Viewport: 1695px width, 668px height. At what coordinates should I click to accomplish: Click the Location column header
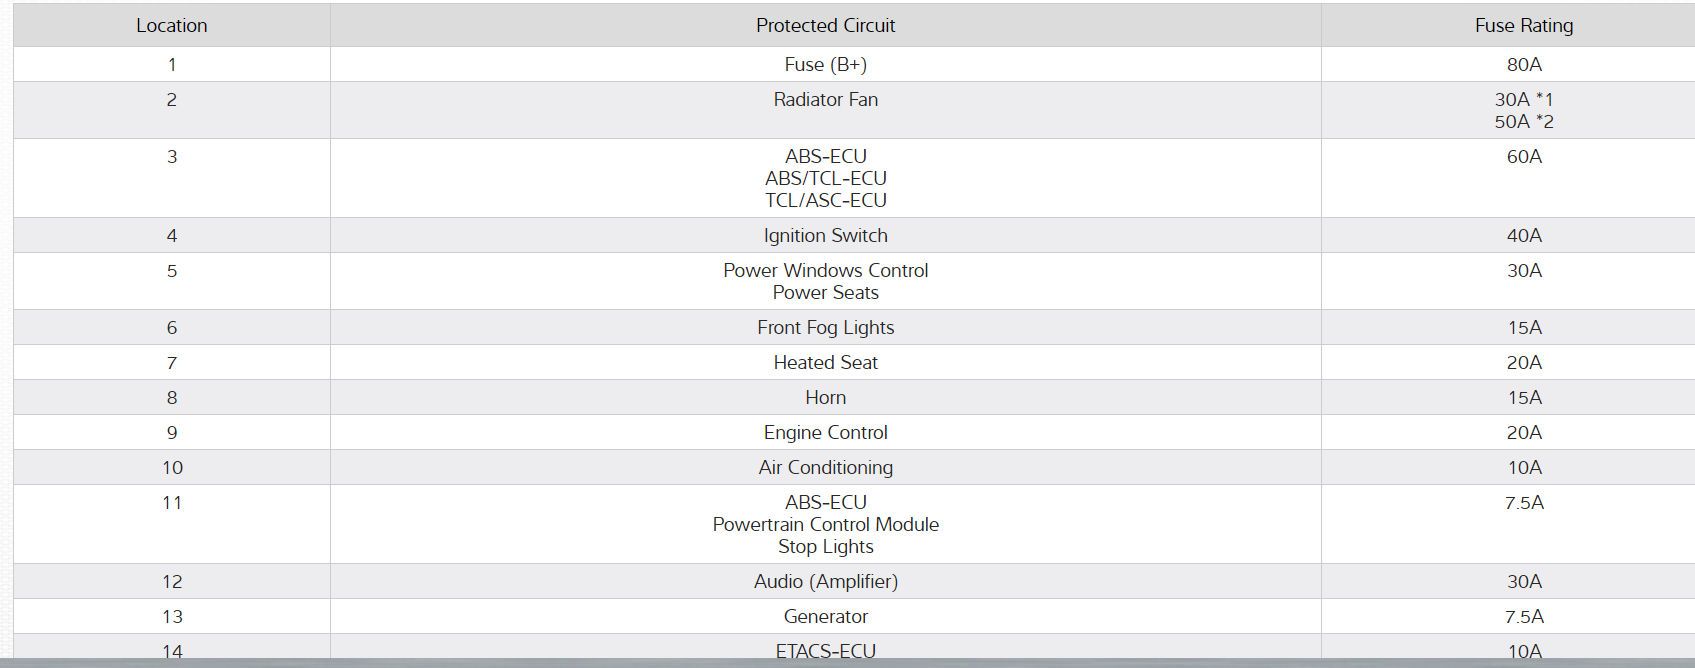(x=172, y=26)
